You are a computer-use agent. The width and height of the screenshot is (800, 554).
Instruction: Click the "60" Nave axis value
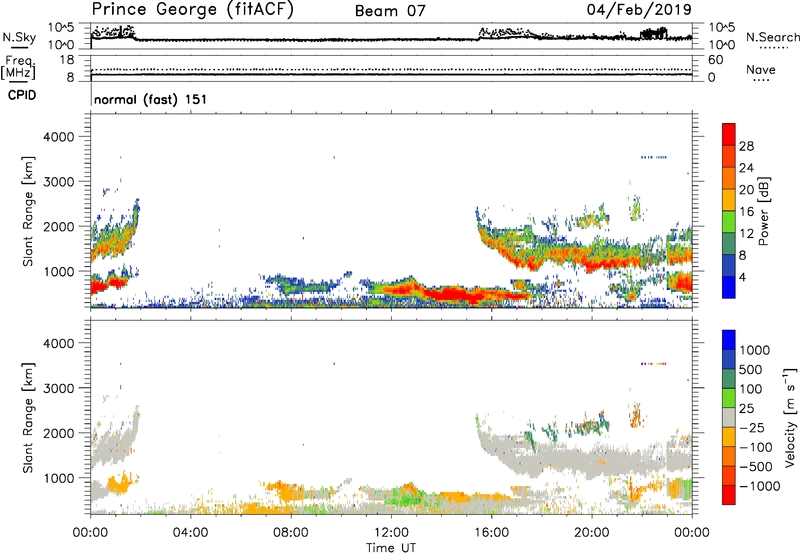[x=715, y=60]
